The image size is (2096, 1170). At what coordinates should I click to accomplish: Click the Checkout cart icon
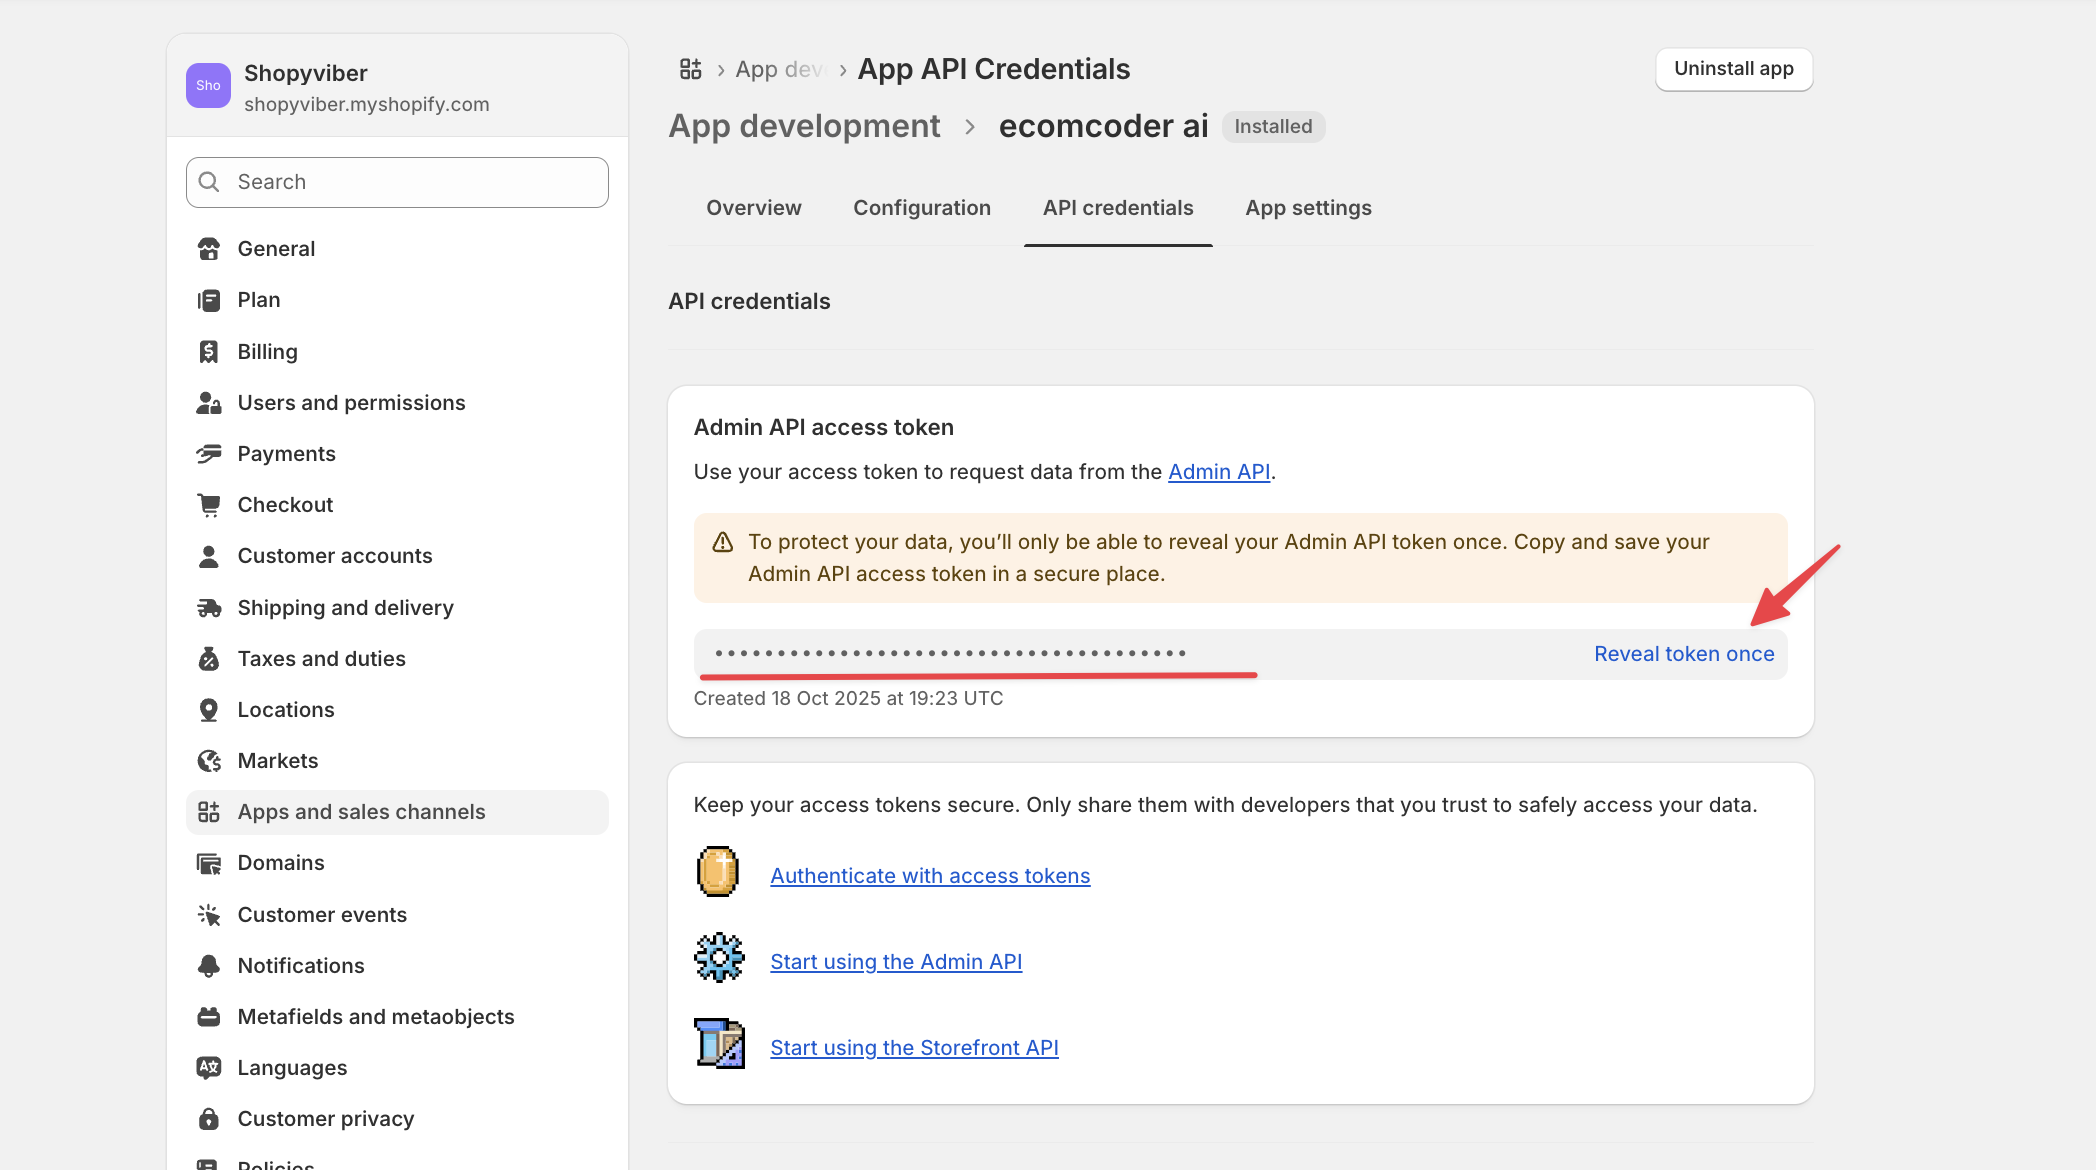coord(209,505)
